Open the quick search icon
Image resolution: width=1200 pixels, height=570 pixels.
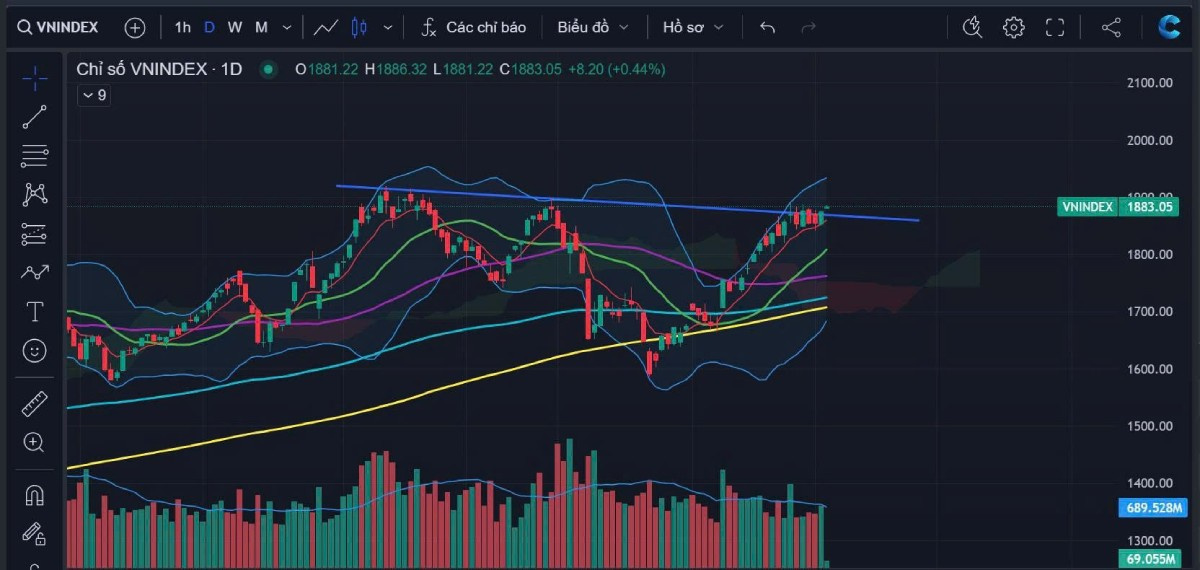(x=972, y=27)
